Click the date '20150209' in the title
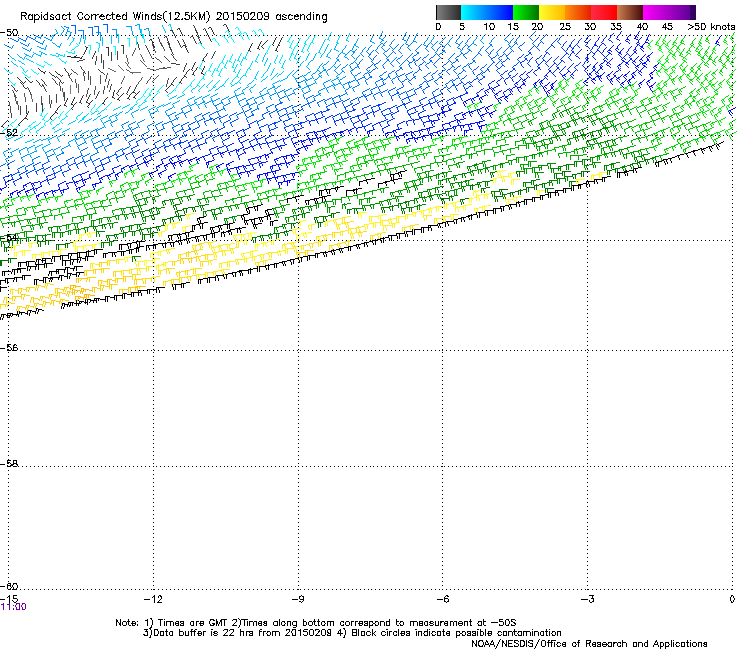 click(x=243, y=16)
